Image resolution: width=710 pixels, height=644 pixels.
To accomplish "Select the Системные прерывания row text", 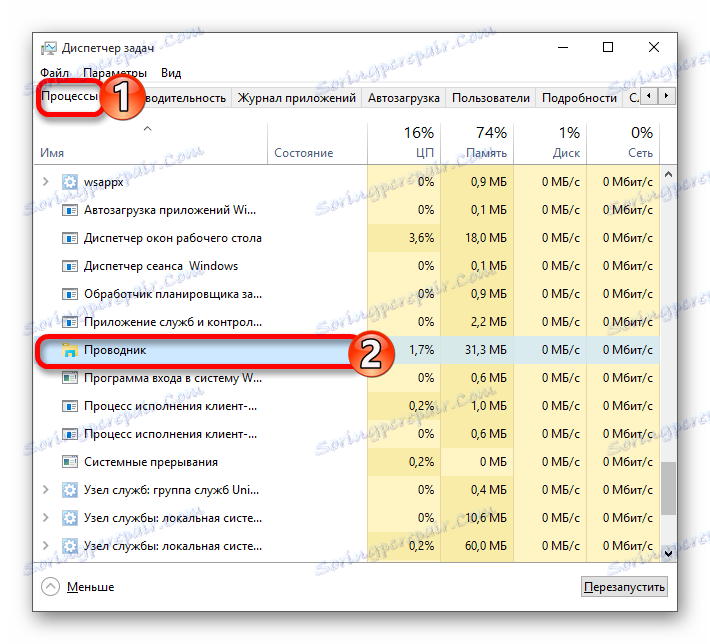I will (151, 462).
